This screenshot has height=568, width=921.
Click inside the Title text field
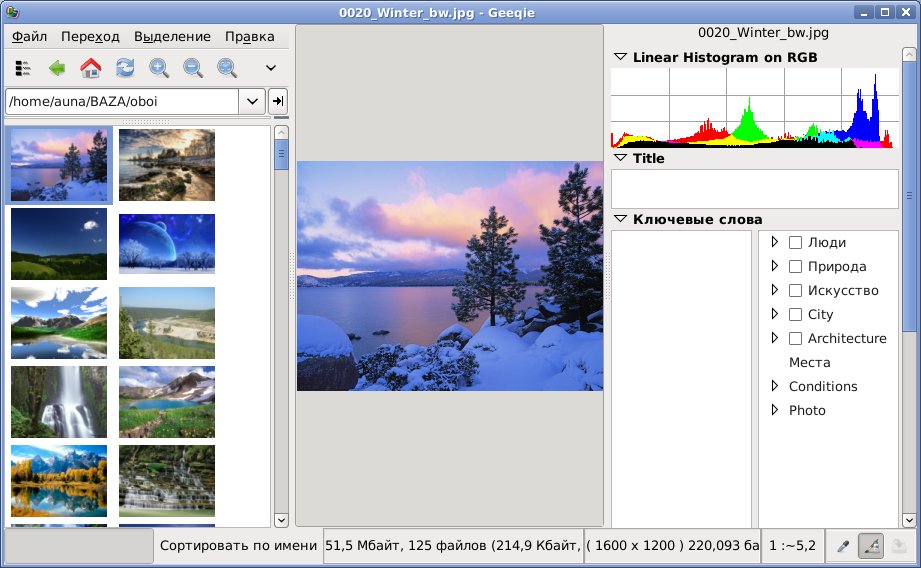click(755, 189)
